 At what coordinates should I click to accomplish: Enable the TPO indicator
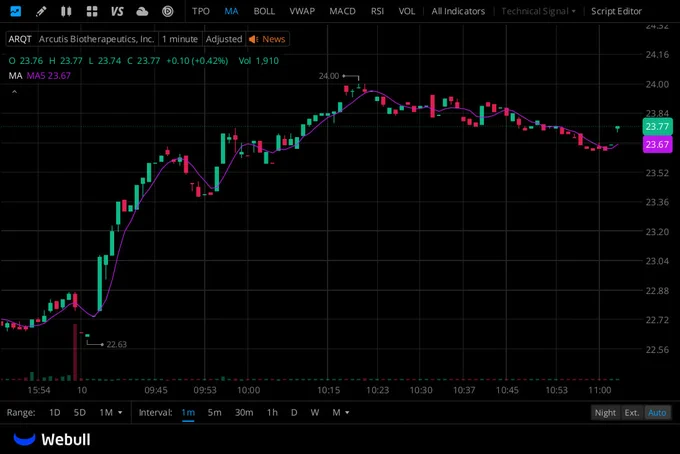pos(200,11)
